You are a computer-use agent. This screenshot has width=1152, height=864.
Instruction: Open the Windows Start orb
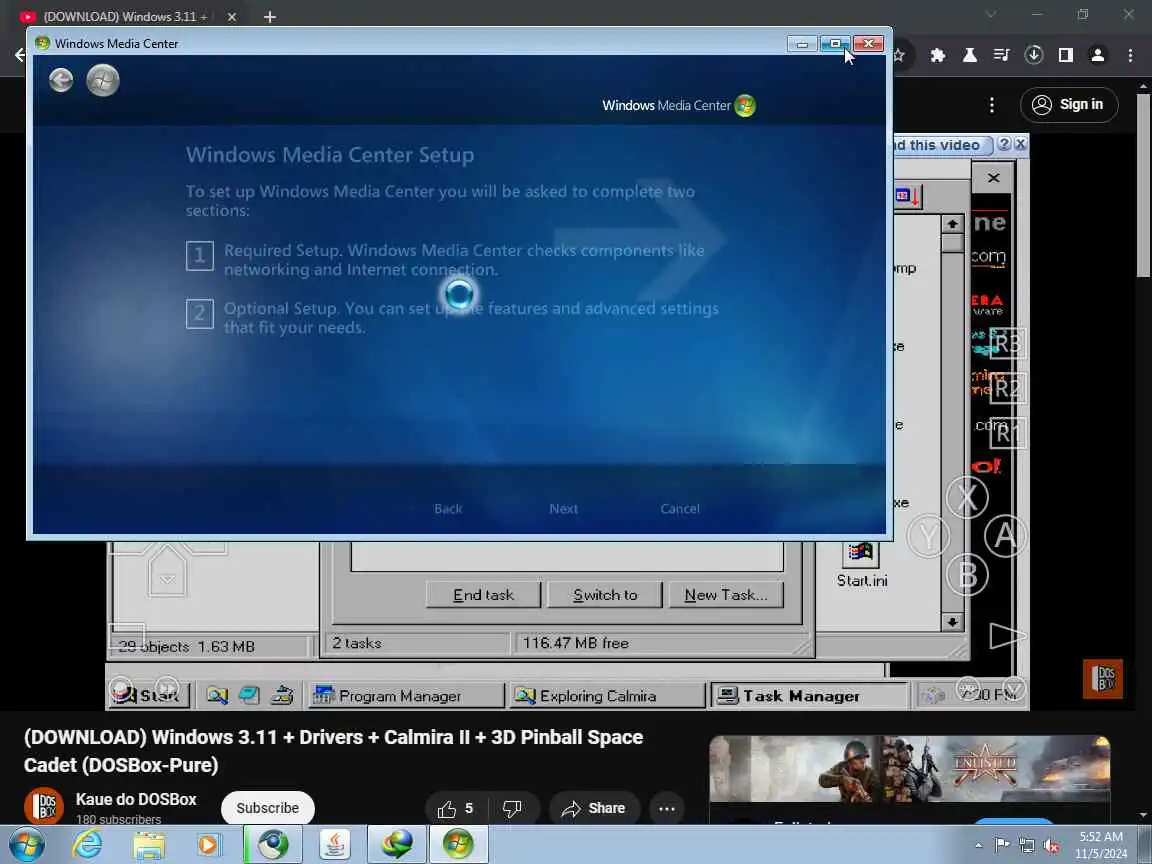(27, 845)
